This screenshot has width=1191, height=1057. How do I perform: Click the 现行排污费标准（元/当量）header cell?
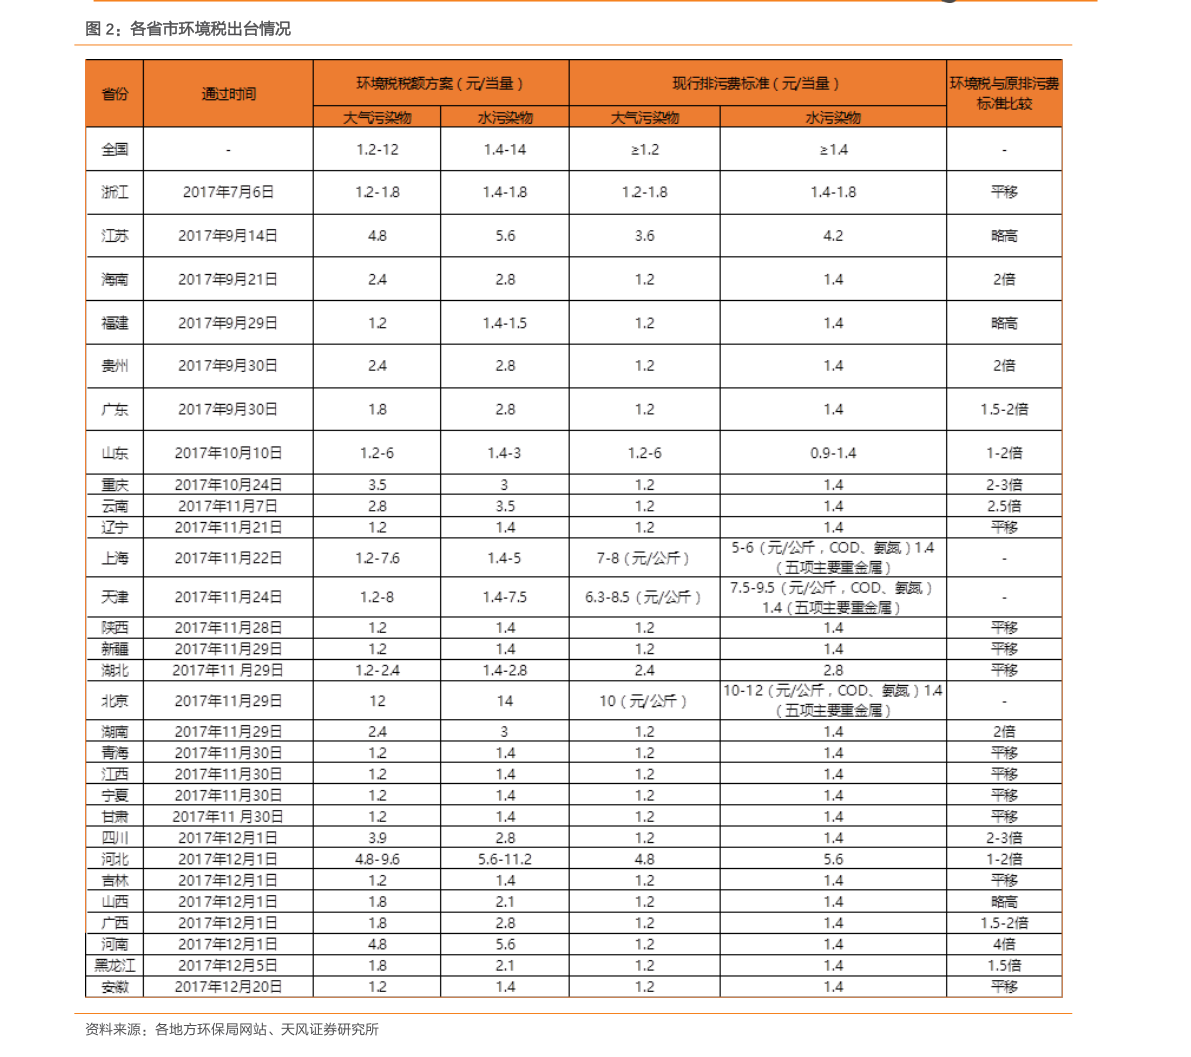[757, 83]
